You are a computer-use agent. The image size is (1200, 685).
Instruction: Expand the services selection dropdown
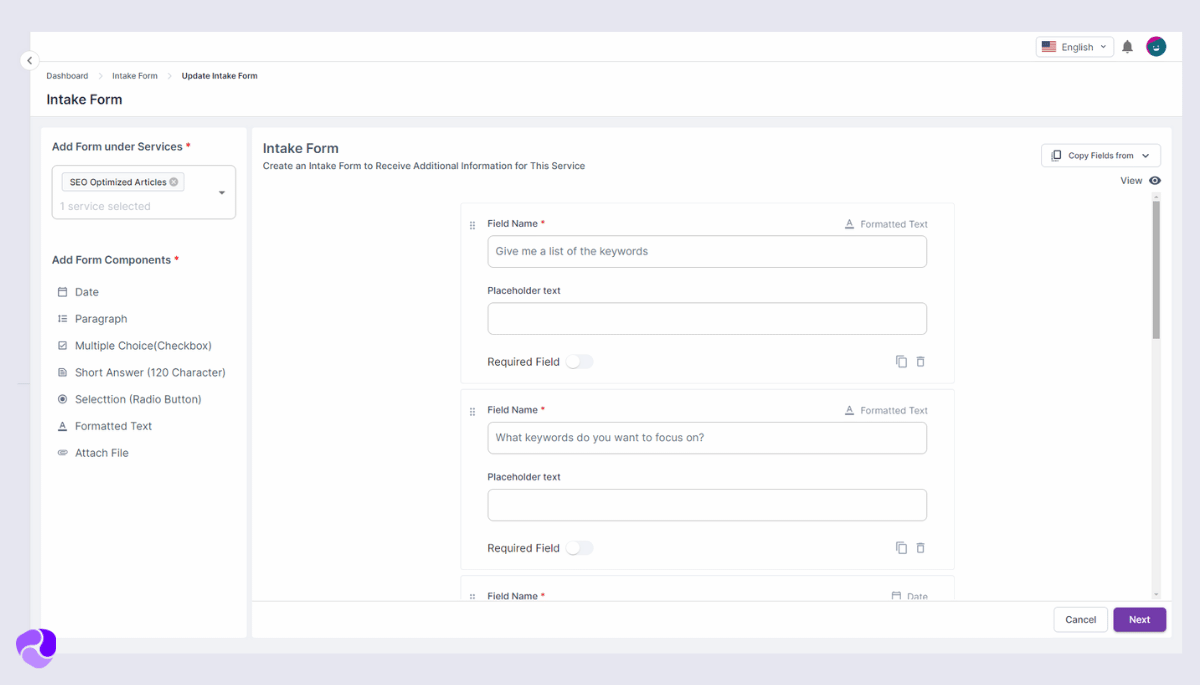pos(221,191)
